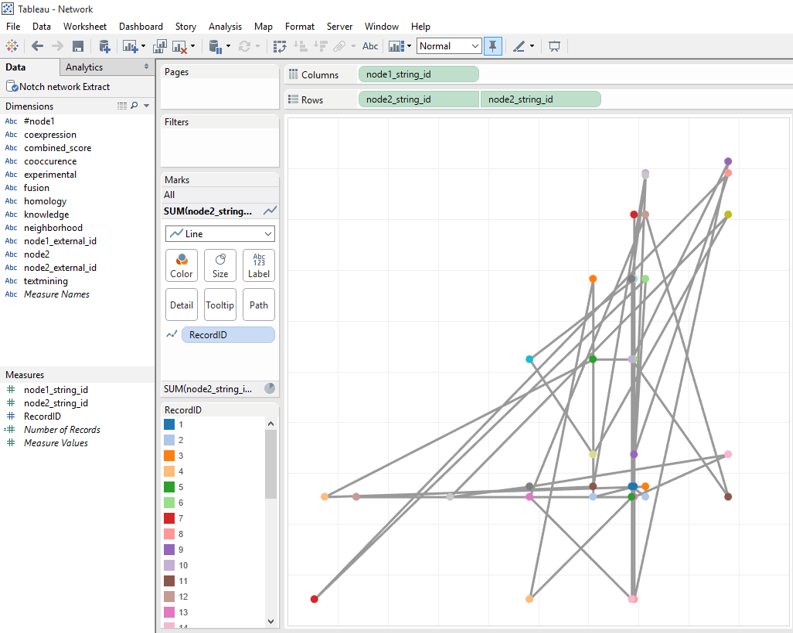Click the Save workbook toolbar icon

pos(78,46)
